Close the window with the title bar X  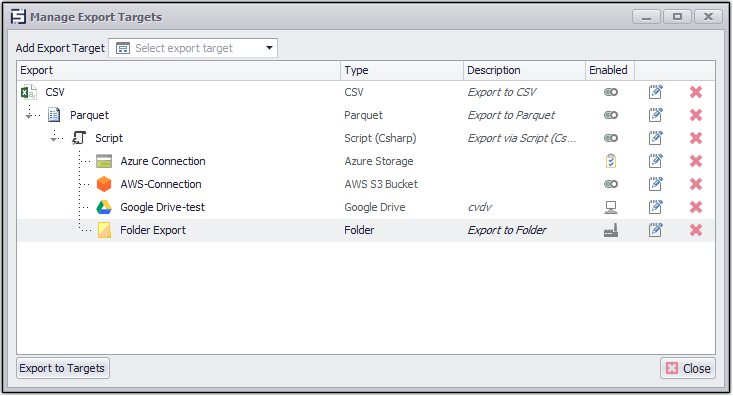[708, 17]
